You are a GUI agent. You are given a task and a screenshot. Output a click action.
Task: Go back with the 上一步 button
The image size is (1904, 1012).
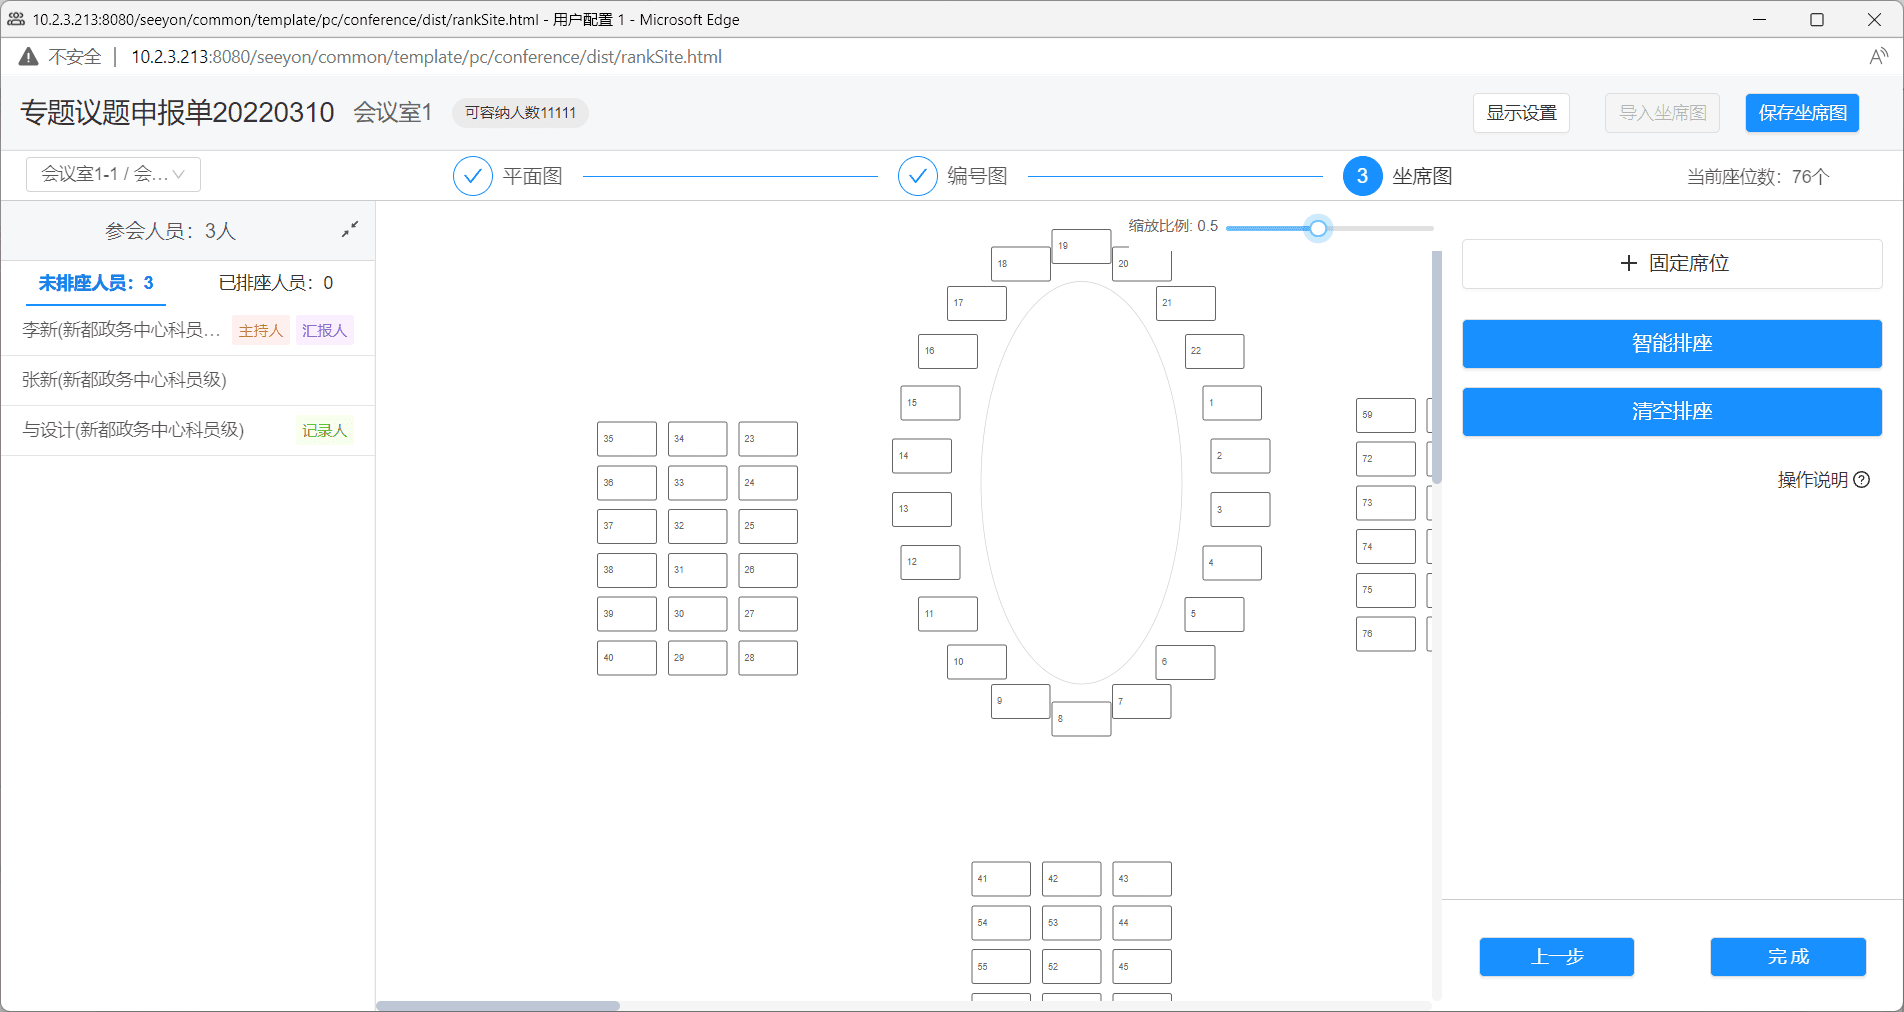1557,957
